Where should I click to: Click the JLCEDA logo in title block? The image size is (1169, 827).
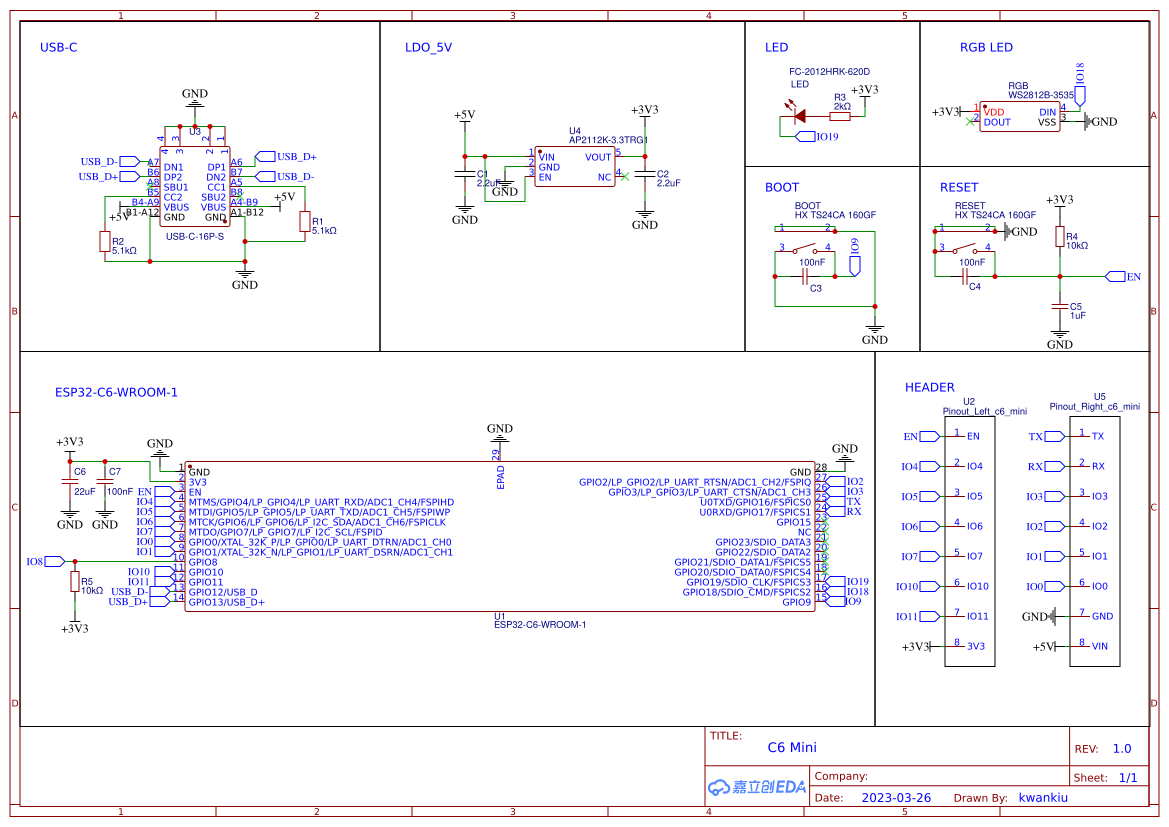(756, 787)
